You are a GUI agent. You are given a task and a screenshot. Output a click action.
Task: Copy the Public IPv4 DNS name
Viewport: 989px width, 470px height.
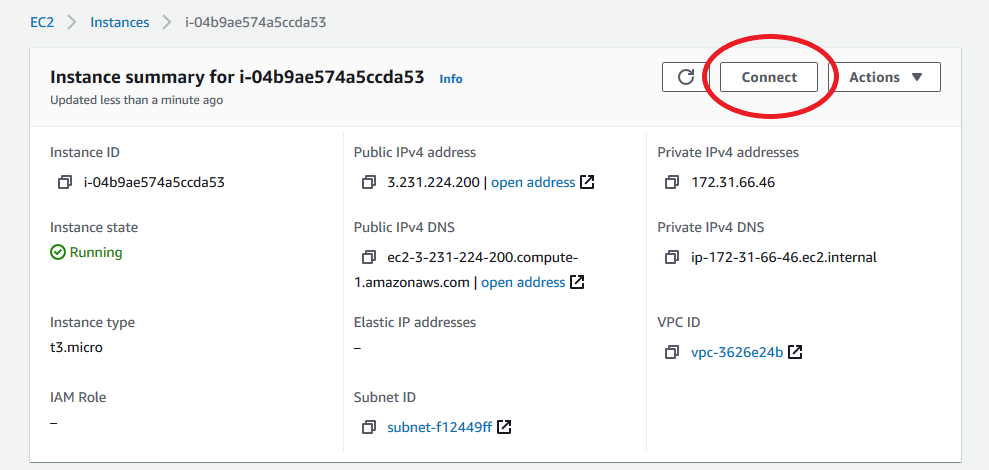click(x=369, y=258)
